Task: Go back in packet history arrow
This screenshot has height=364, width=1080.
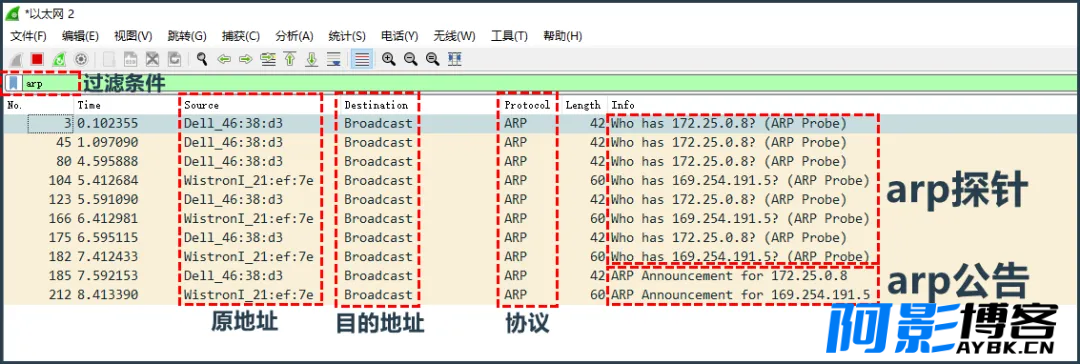Action: coord(224,59)
